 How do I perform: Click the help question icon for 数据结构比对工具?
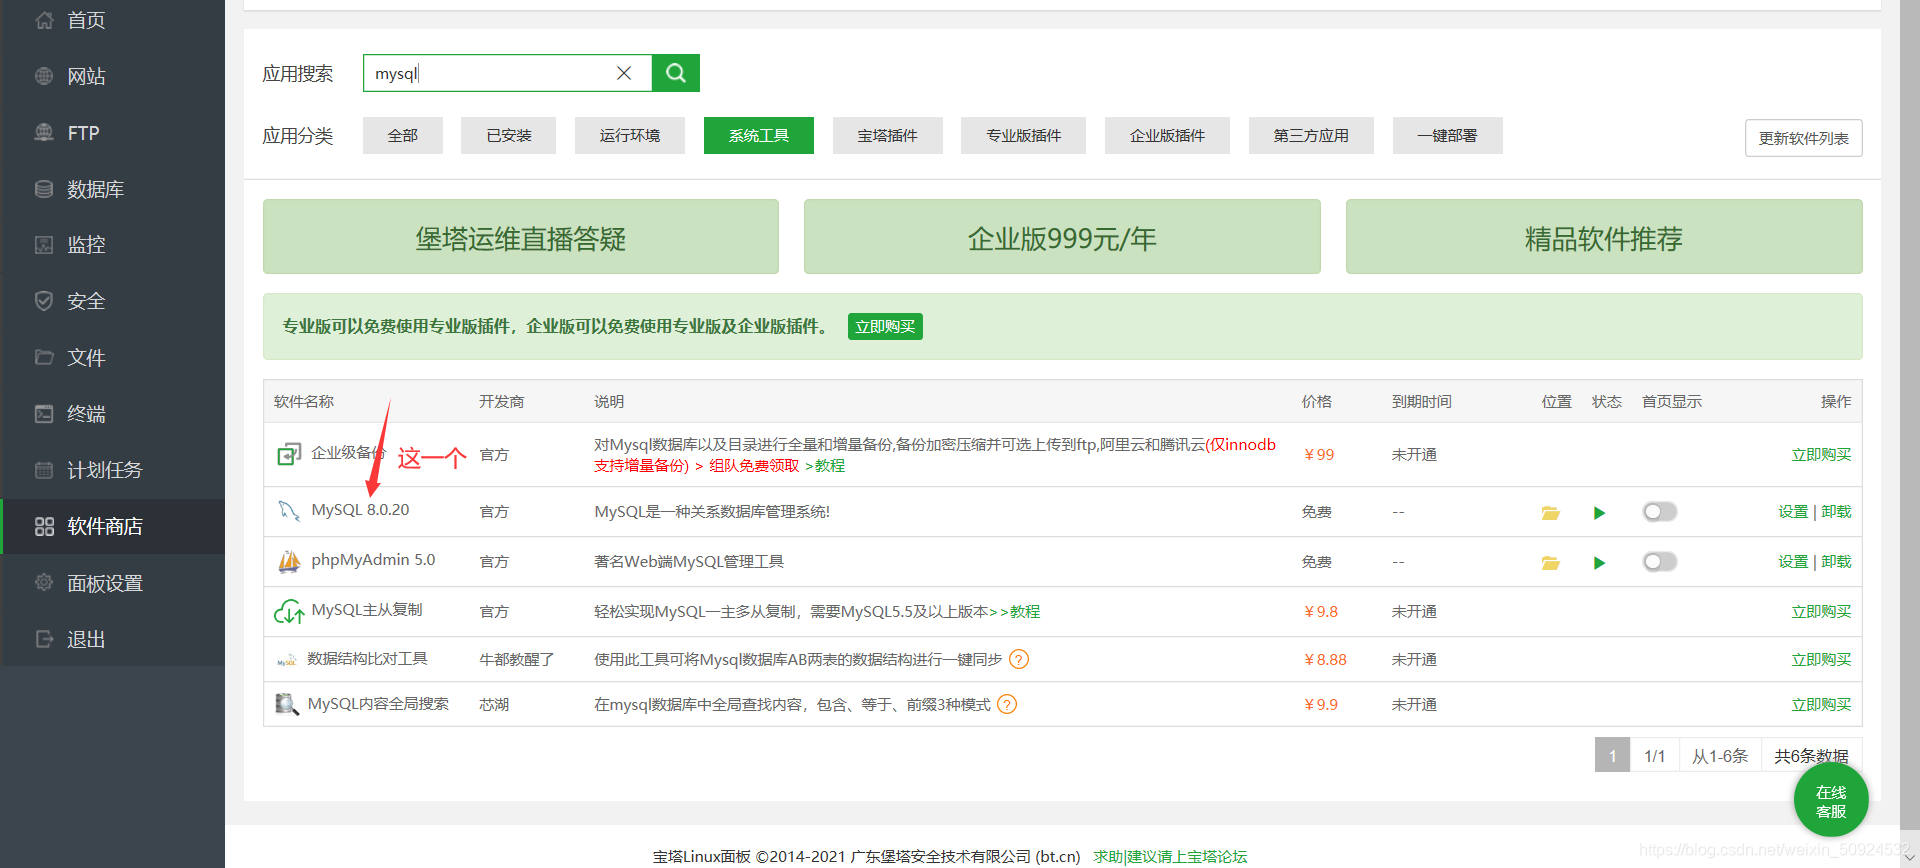pyautogui.click(x=1019, y=660)
